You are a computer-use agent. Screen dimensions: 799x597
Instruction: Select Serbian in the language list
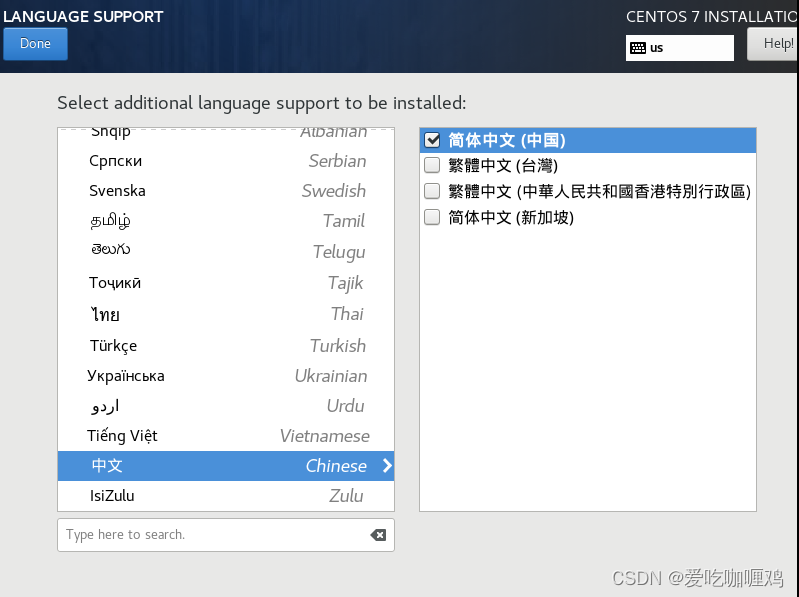click(226, 161)
